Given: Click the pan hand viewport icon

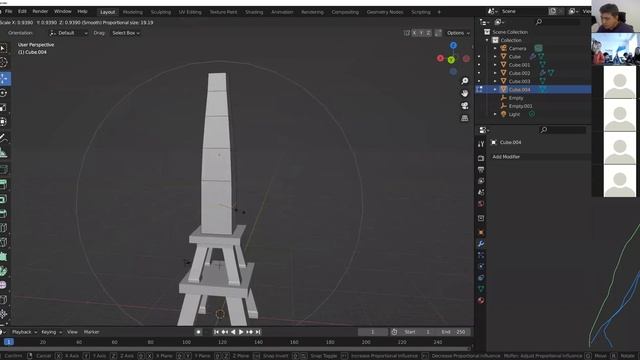Looking at the screenshot, I should pyautogui.click(x=464, y=93).
